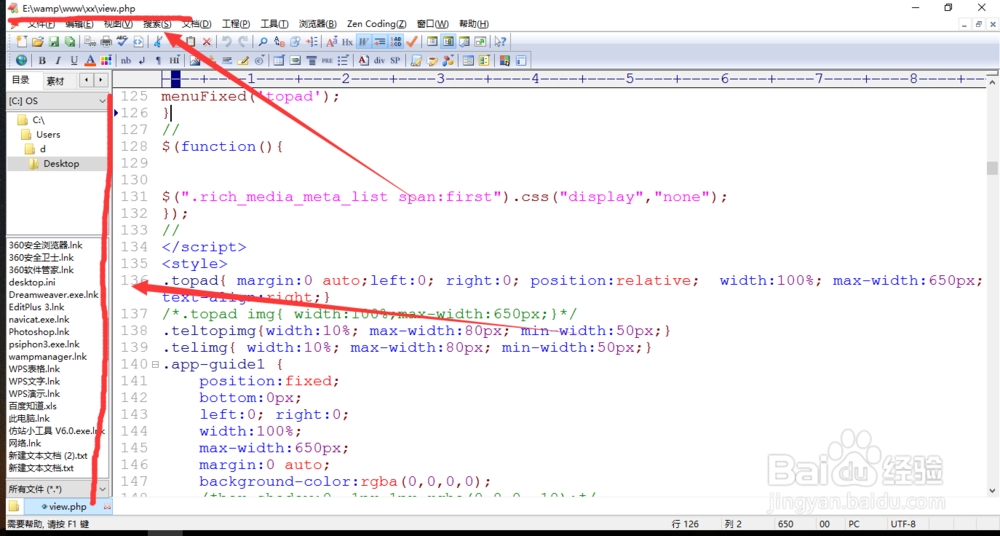Viewport: 1000px width, 536px height.
Task: Open the 工程(P) menu
Action: 236,24
